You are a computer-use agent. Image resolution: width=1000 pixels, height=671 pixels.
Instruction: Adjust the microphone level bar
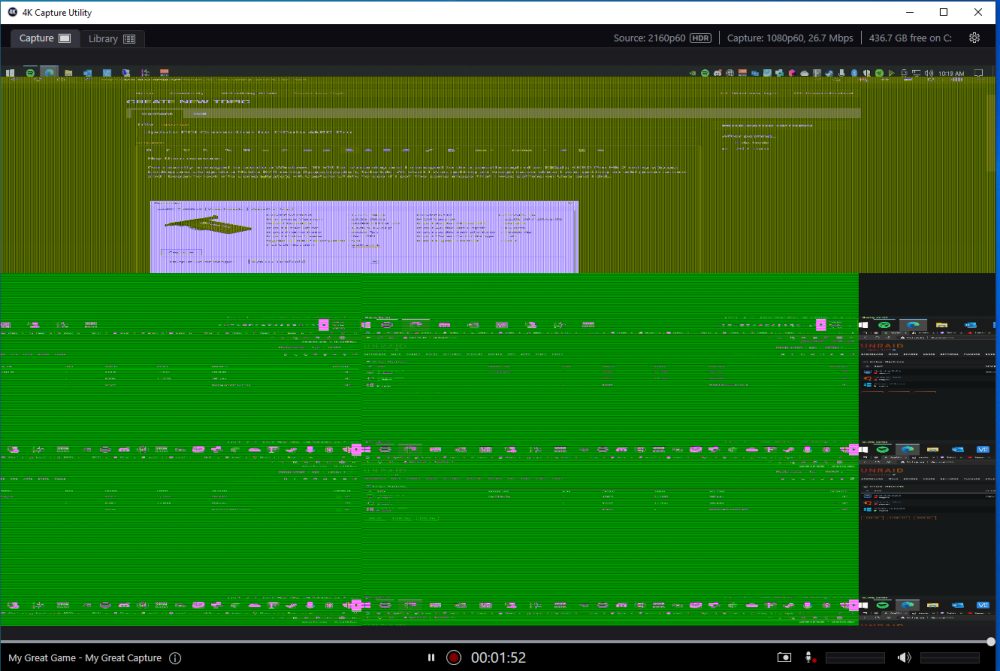pyautogui.click(x=855, y=658)
